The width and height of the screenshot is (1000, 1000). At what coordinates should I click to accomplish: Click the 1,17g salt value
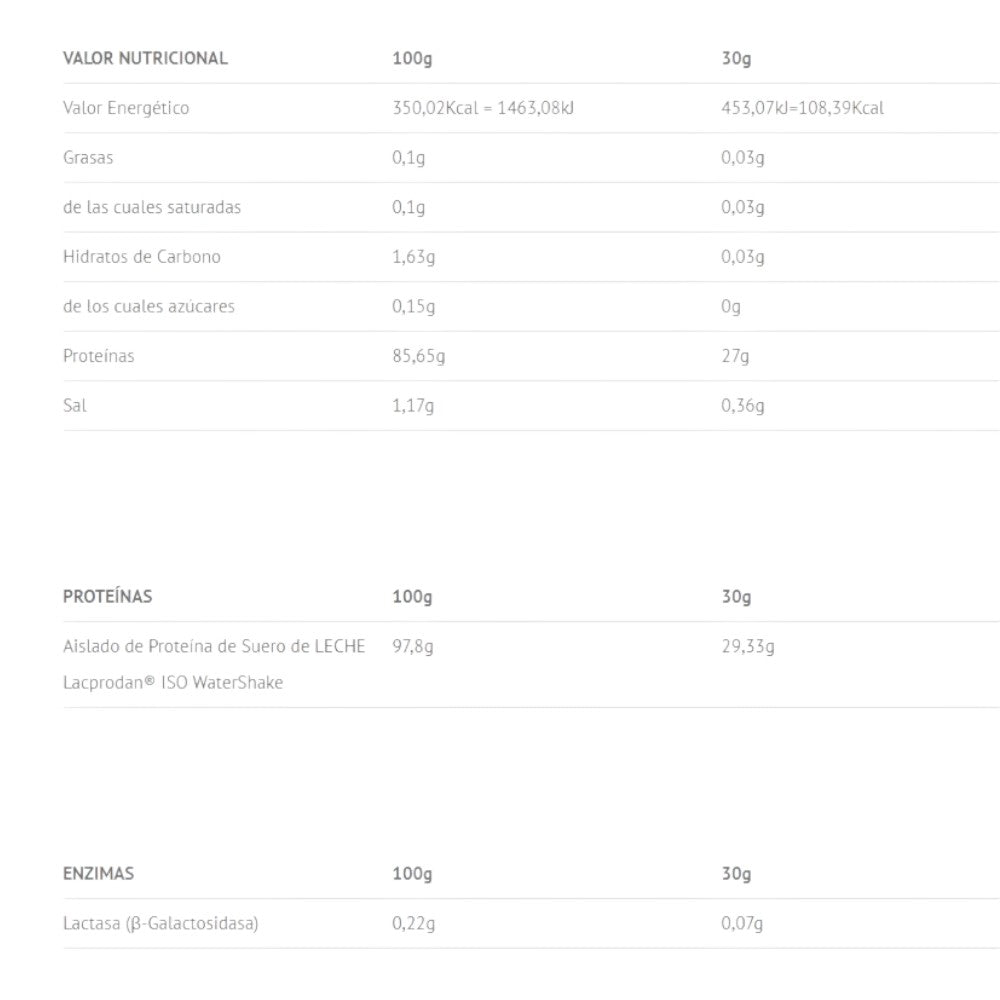point(413,406)
